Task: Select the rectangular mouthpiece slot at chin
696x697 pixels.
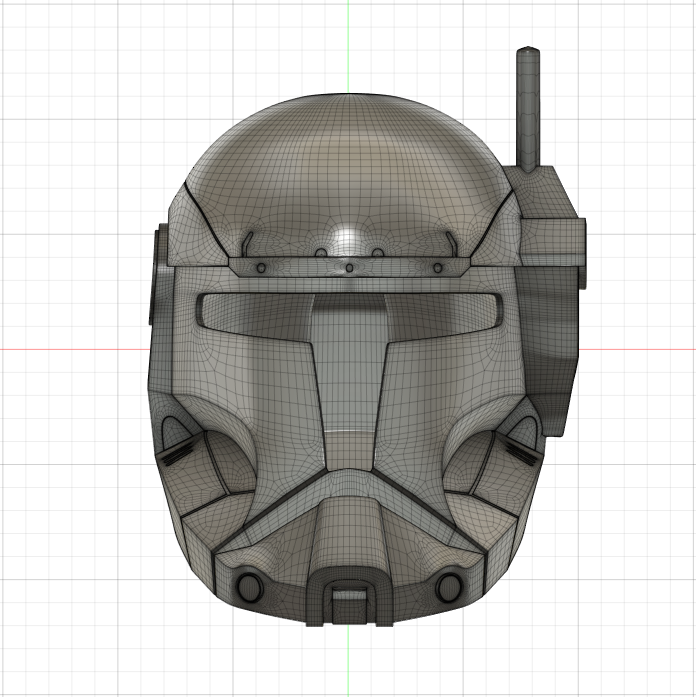Action: [x=349, y=605]
